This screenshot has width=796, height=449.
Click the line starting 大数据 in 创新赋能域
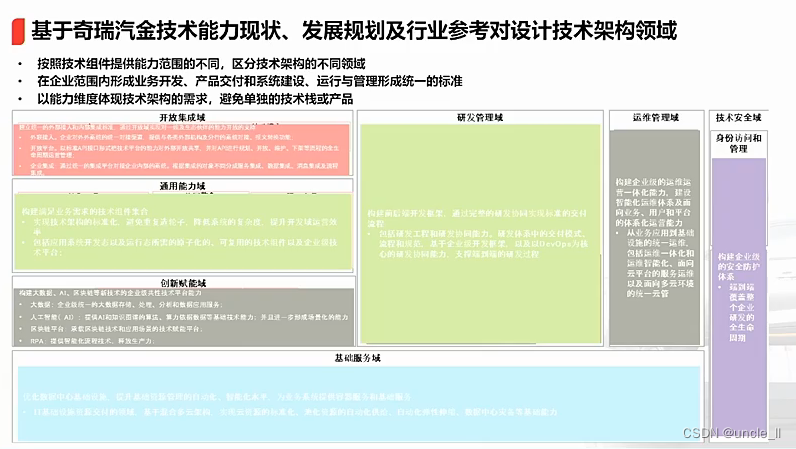126,305
